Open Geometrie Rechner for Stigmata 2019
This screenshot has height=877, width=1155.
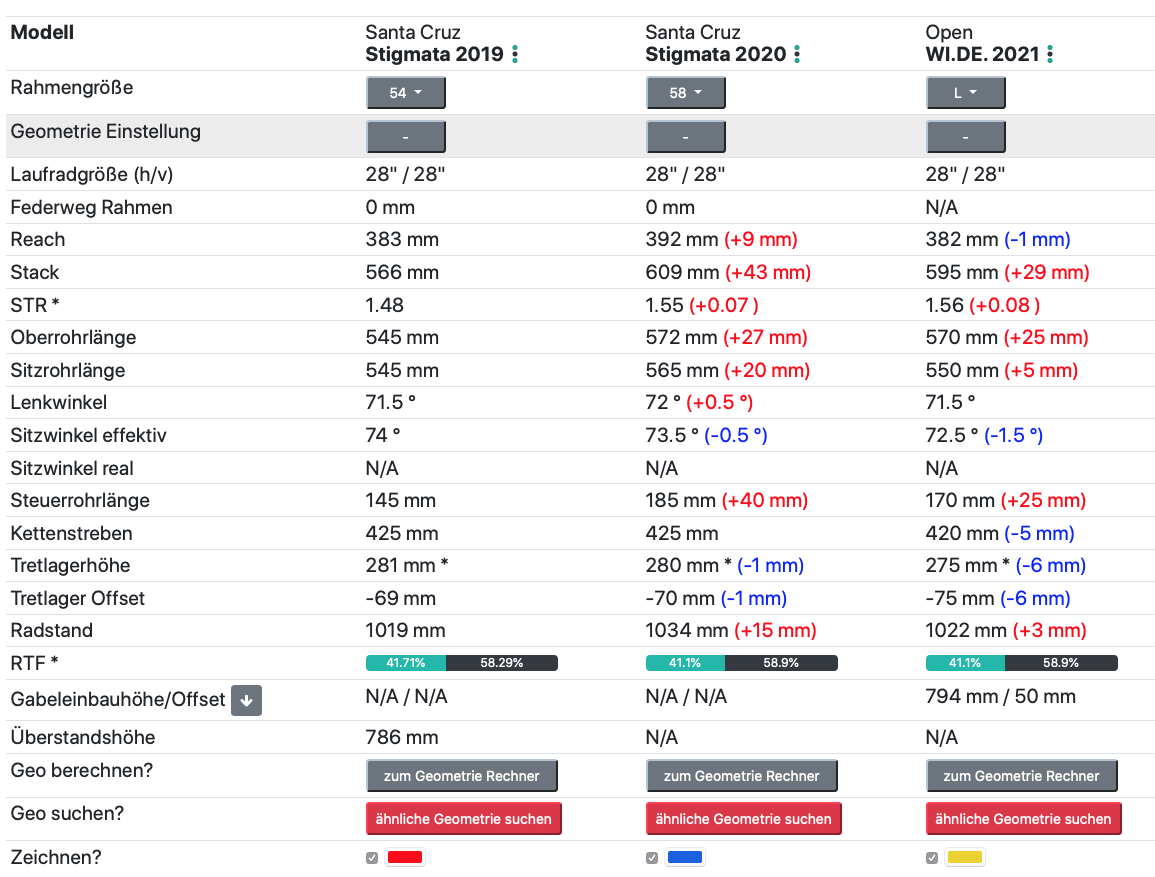tap(462, 776)
